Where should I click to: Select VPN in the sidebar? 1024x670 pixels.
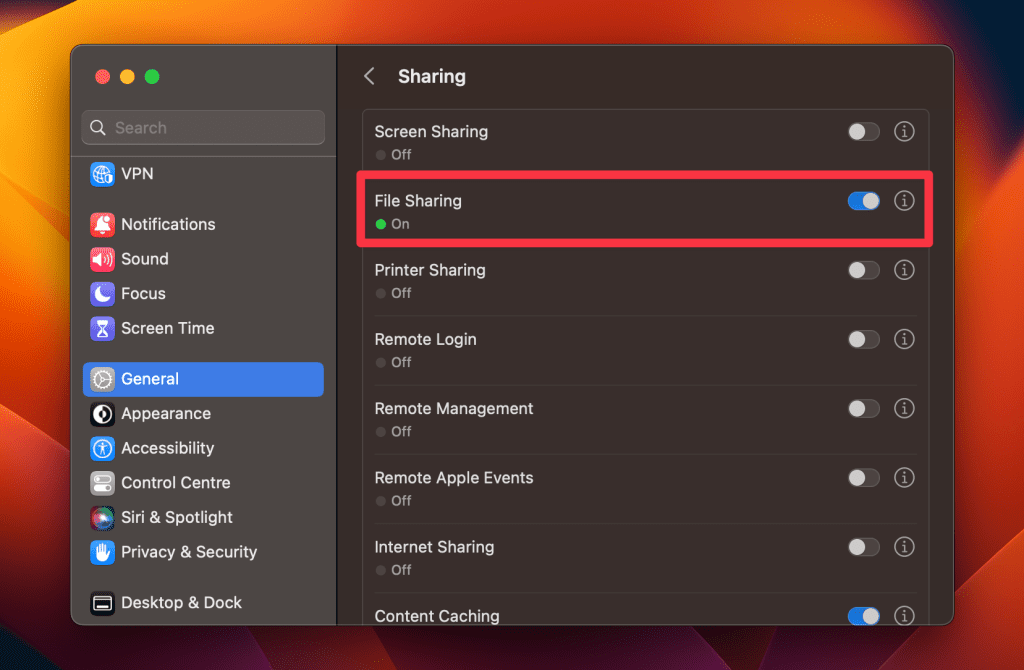point(137,174)
